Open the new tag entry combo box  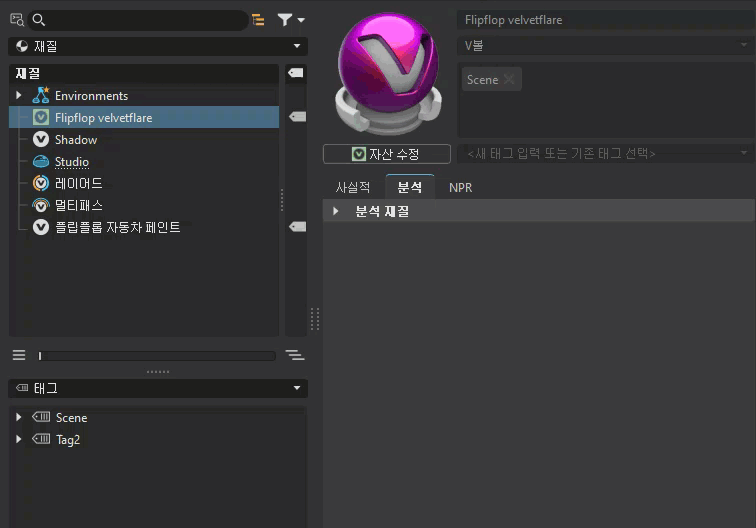pos(606,153)
